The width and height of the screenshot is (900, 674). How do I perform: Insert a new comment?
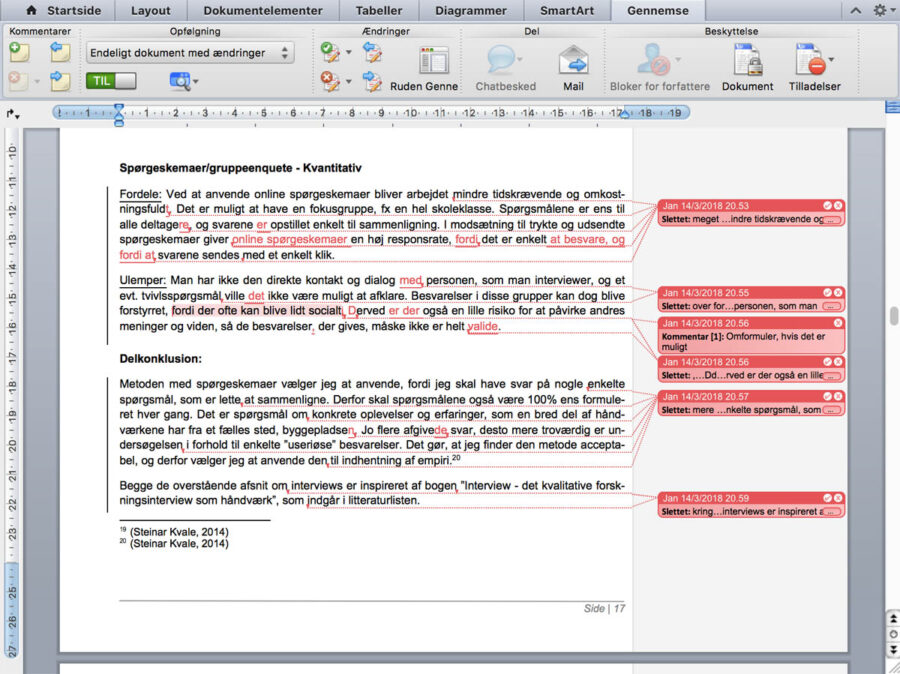pyautogui.click(x=20, y=53)
